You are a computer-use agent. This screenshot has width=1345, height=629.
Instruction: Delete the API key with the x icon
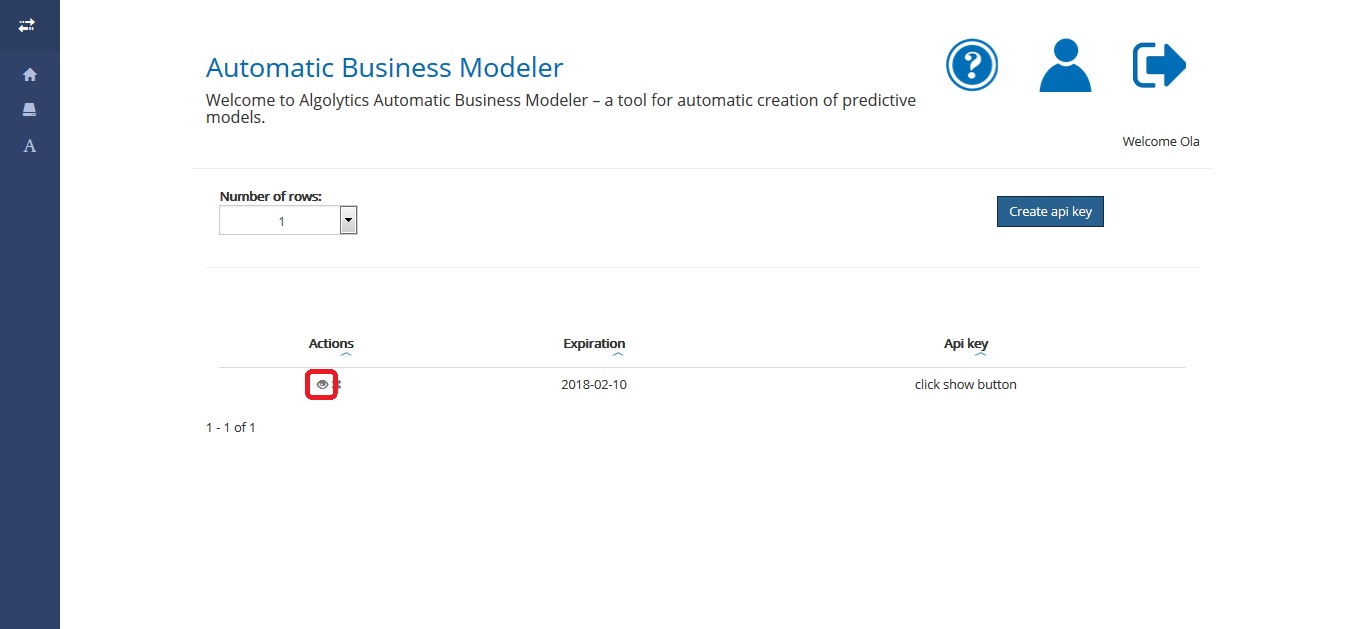tap(338, 385)
